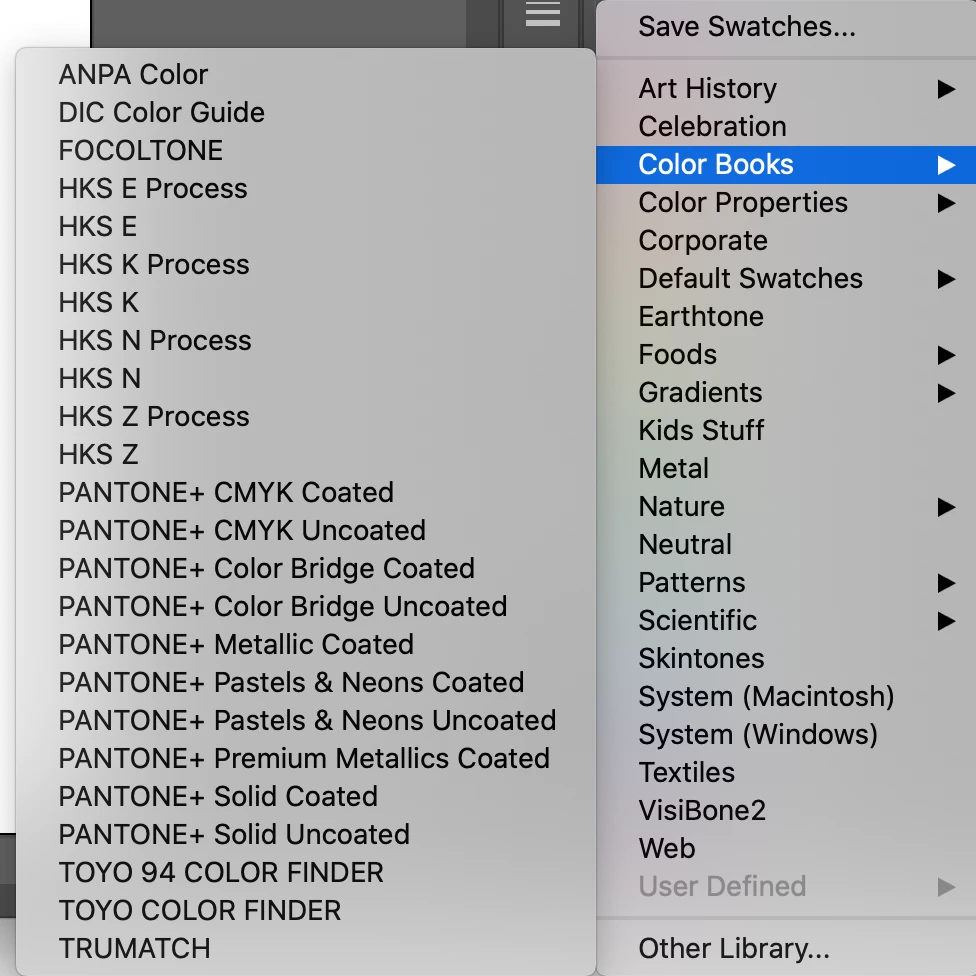
Task: Open the Nature submenu
Action: point(786,507)
